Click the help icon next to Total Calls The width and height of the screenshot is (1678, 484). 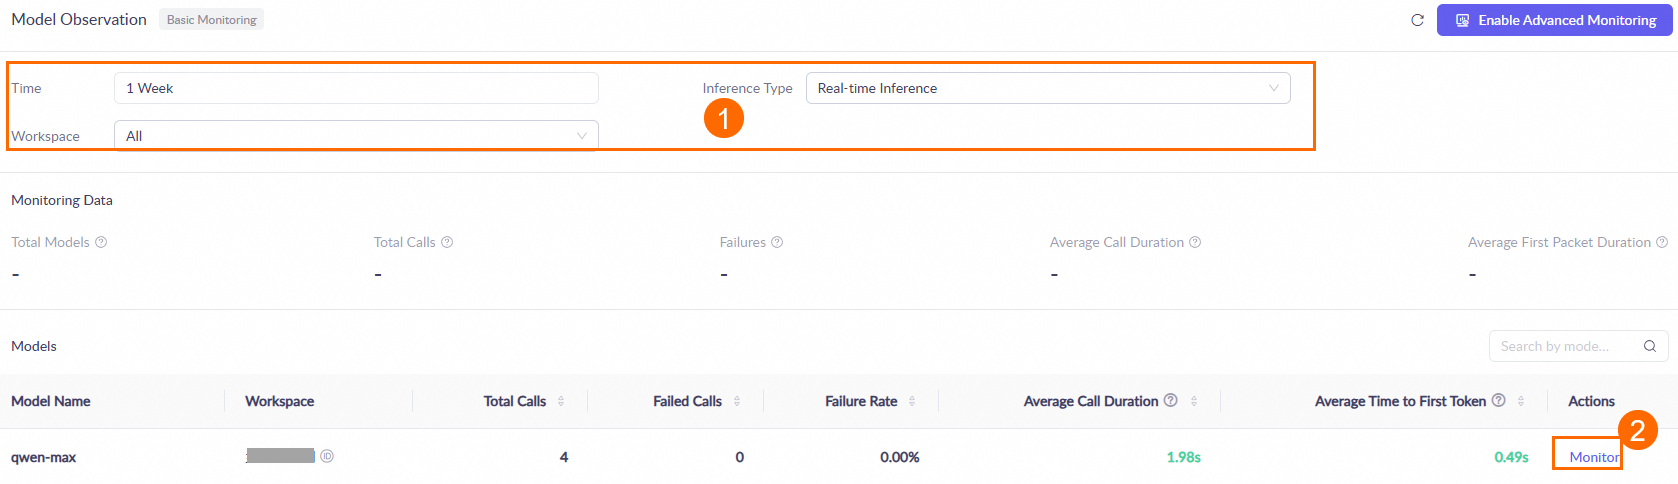(x=447, y=242)
